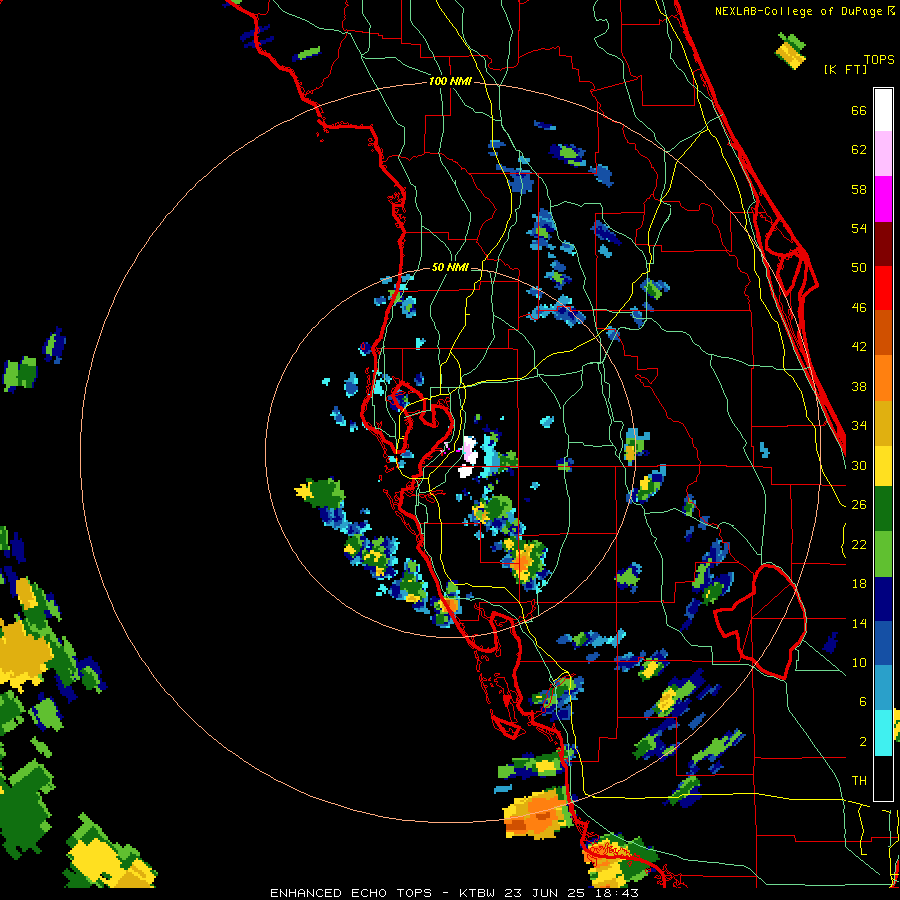The image size is (900, 900).
Task: Click the [K FT] units label
Action: pyautogui.click(x=845, y=69)
